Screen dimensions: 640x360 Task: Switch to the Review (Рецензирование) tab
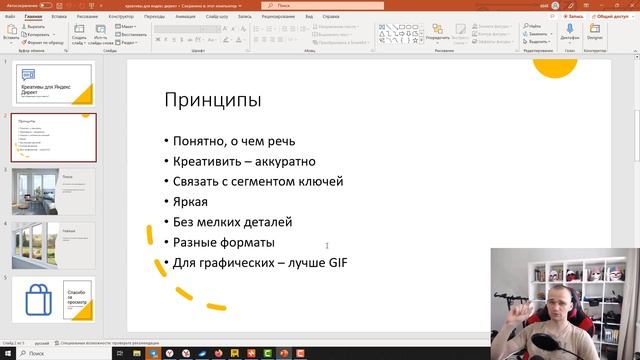point(278,17)
